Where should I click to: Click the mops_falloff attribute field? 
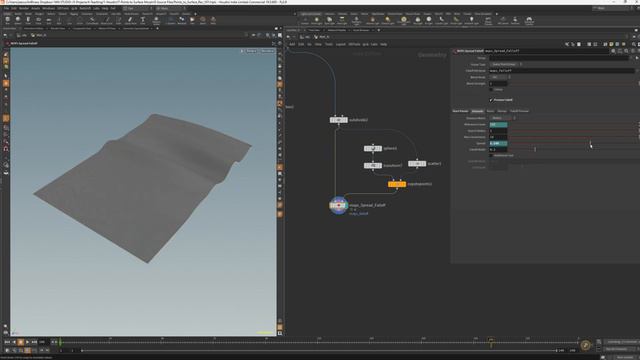tap(562, 71)
